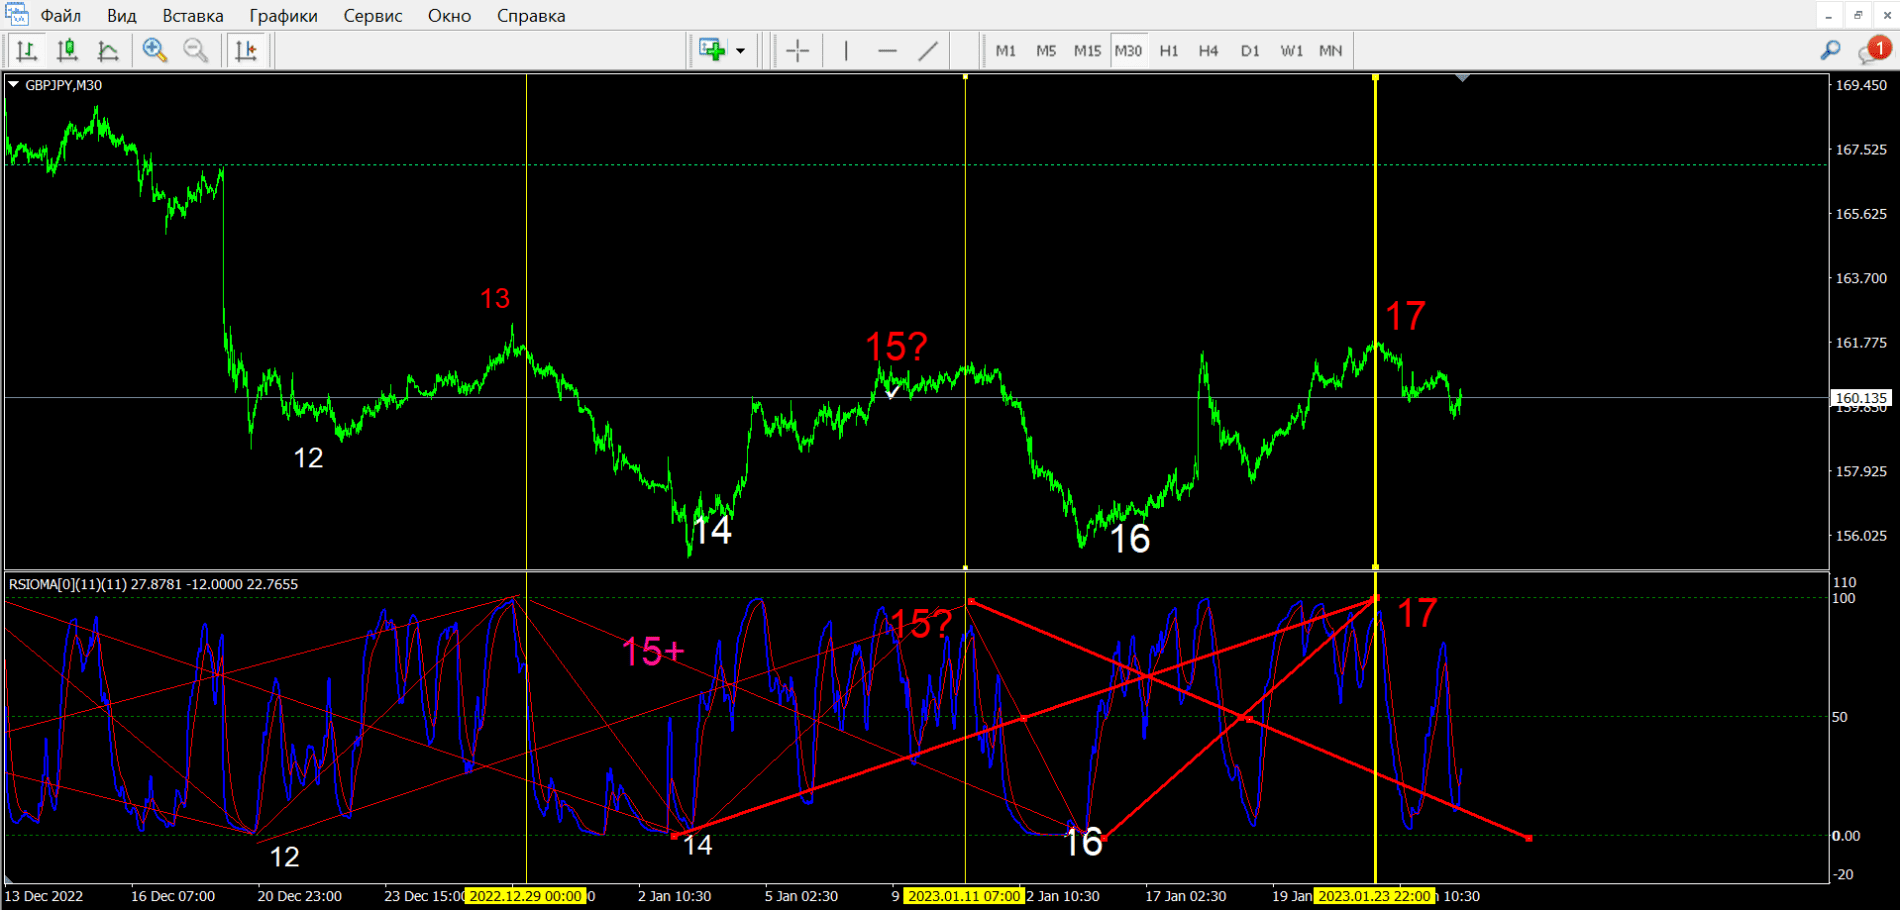This screenshot has width=1900, height=910.
Task: Expand the triangle before GBPJPY,M30 label
Action: coord(13,85)
